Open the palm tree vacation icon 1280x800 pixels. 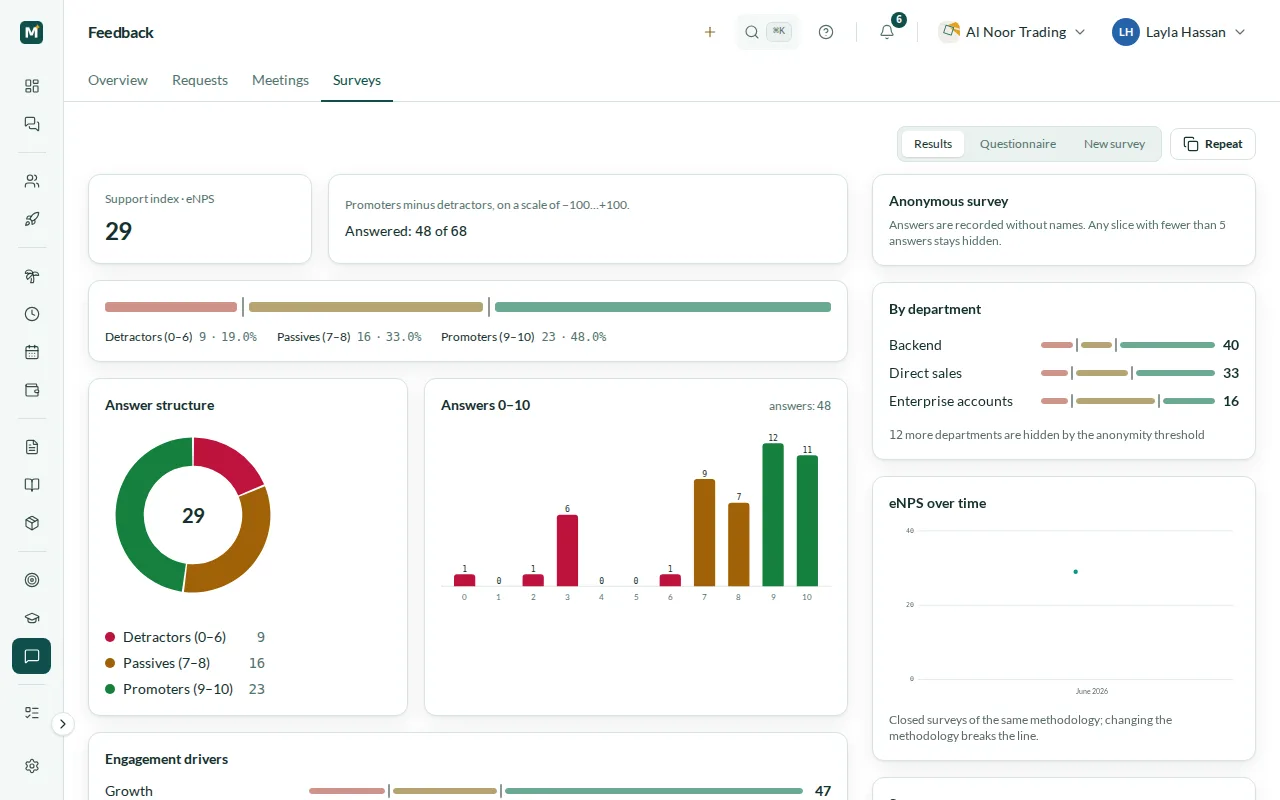coord(32,276)
